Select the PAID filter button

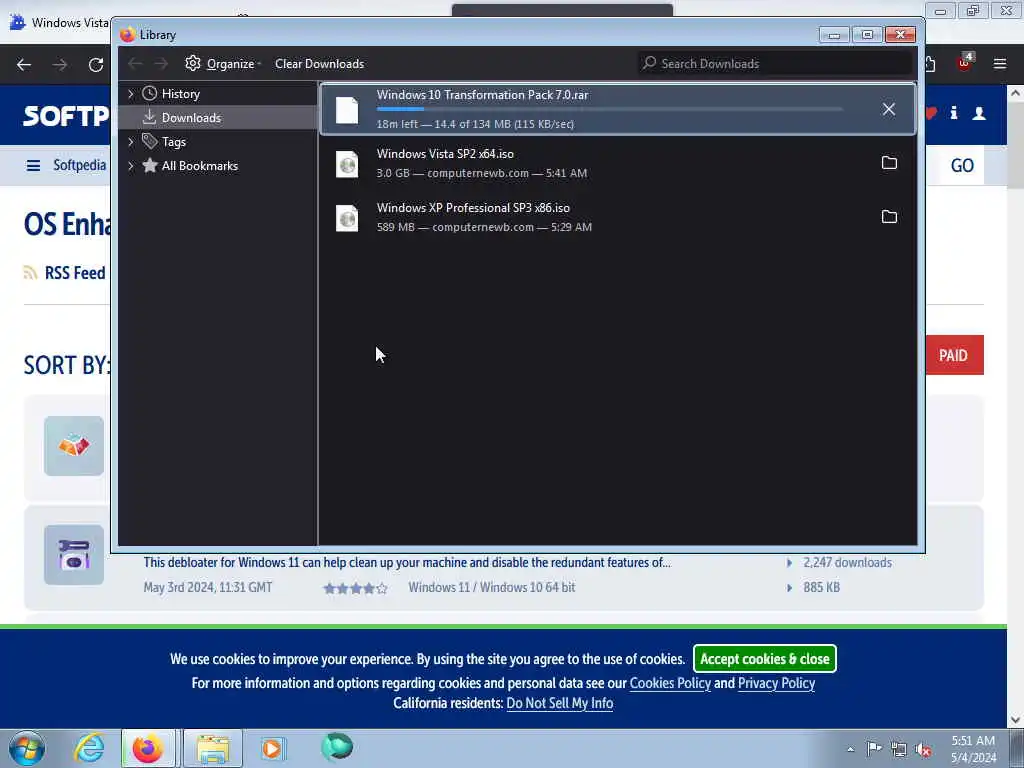pyautogui.click(x=954, y=355)
